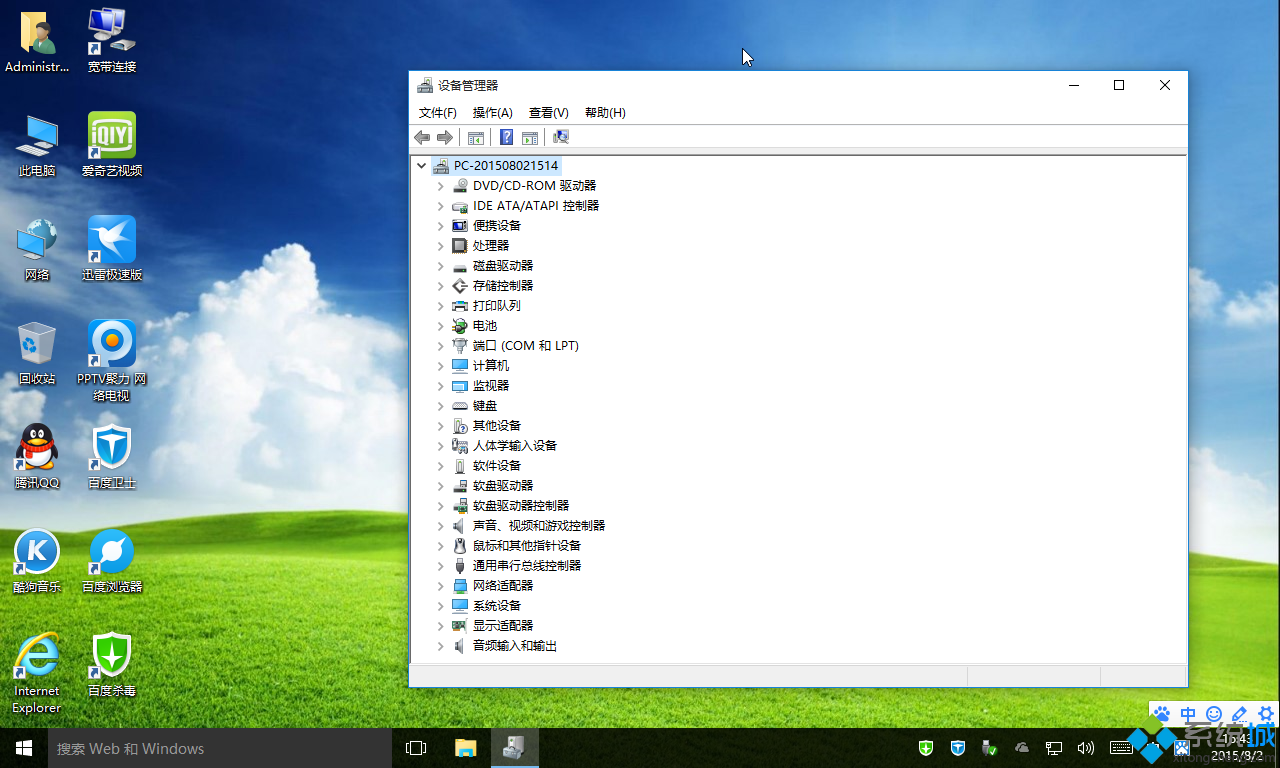This screenshot has height=768, width=1280.
Task: Click the Show/Hide console tree icon
Action: pyautogui.click(x=475, y=137)
